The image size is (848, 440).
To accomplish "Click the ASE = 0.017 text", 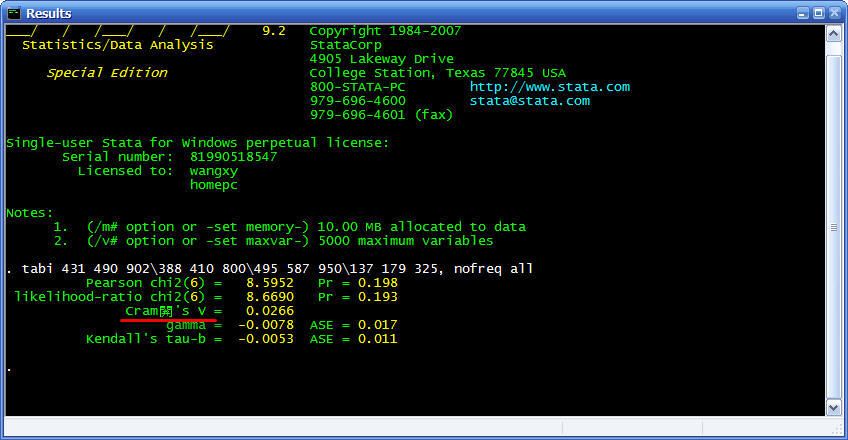I will coord(354,325).
